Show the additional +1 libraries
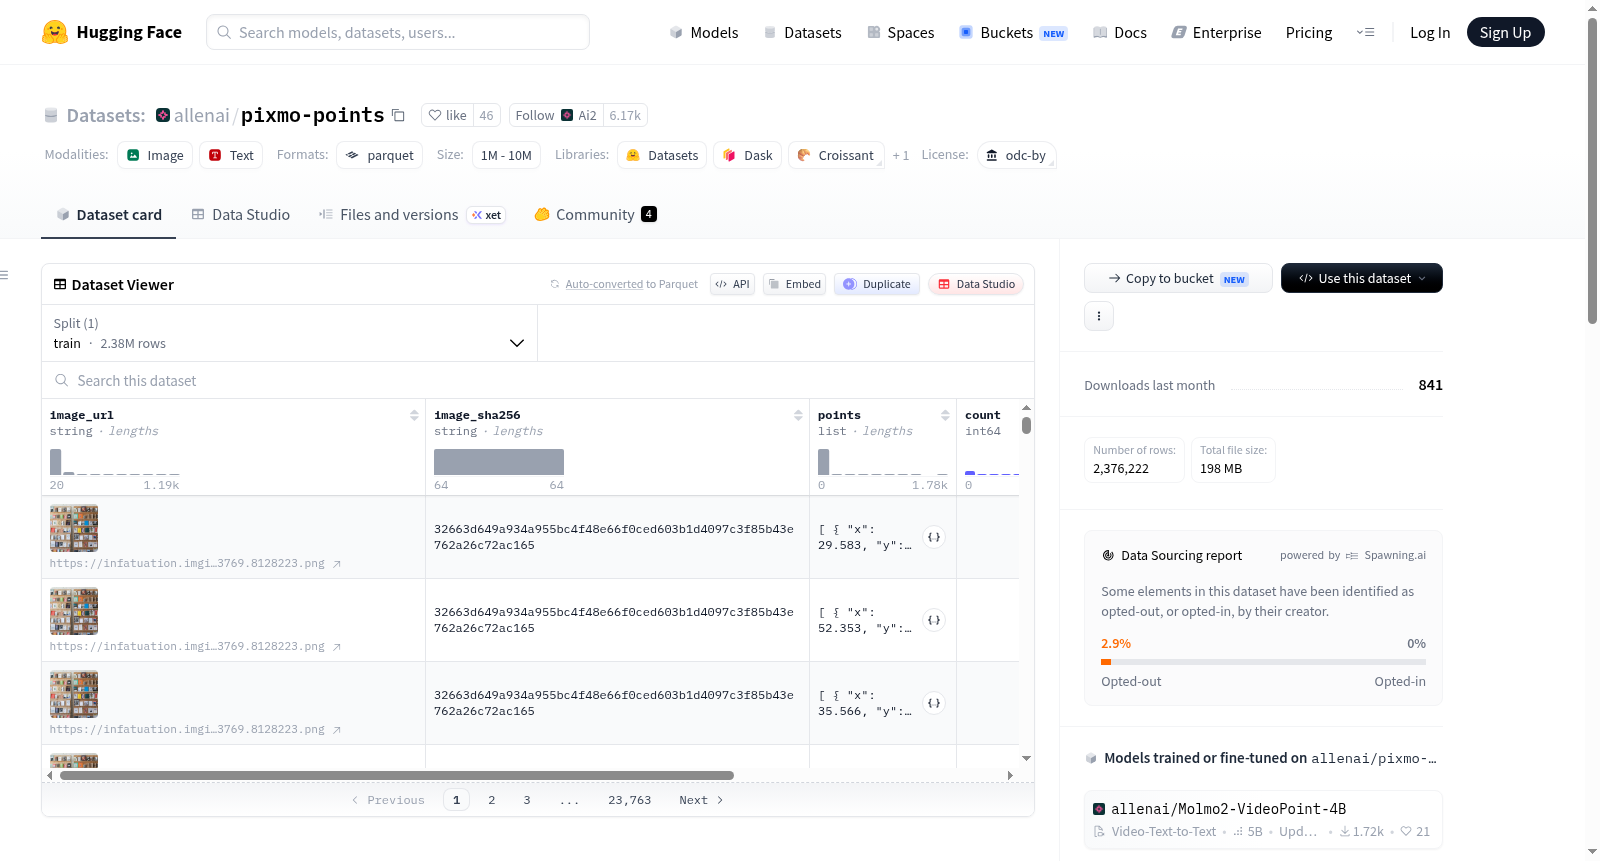The image size is (1600, 861). [x=901, y=155]
